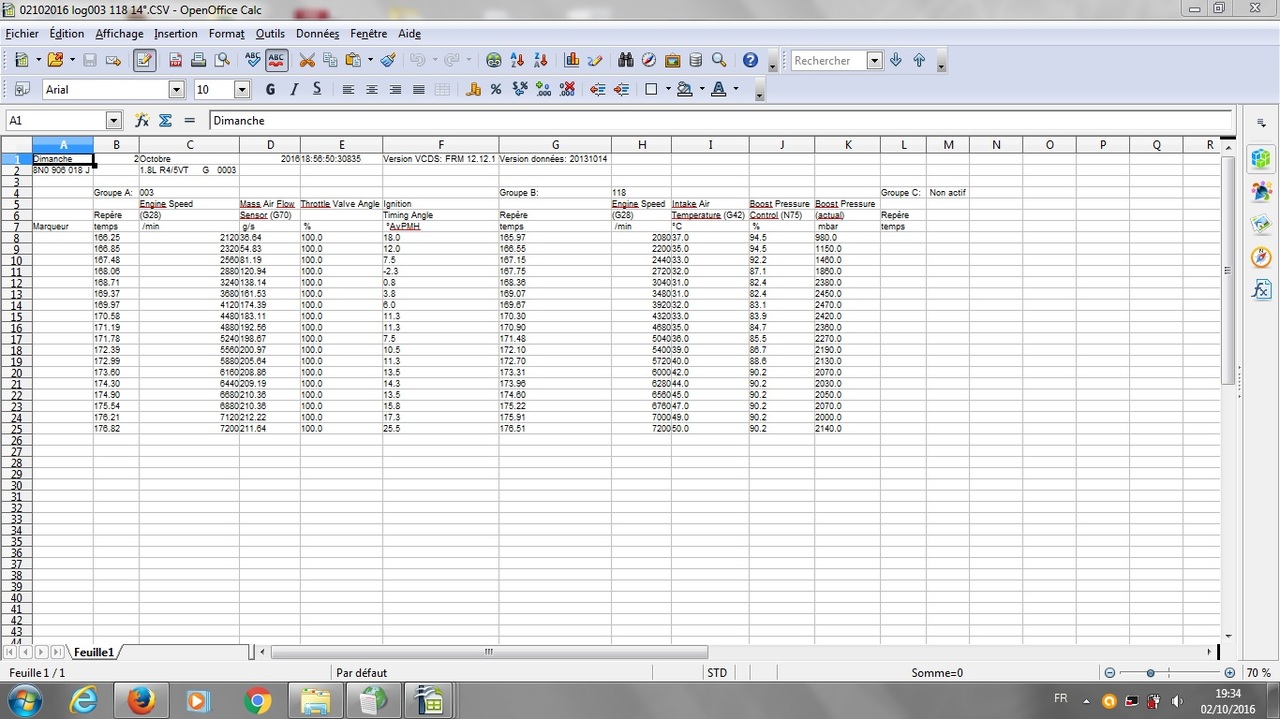Open the Function Wizard icon
Screen dimensions: 1280x719
coord(142,120)
